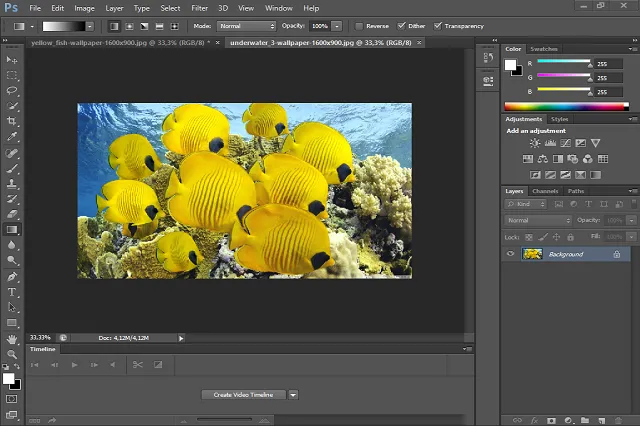Image resolution: width=640 pixels, height=426 pixels.
Task: Open the tool preset picker arrow
Action: tap(32, 27)
